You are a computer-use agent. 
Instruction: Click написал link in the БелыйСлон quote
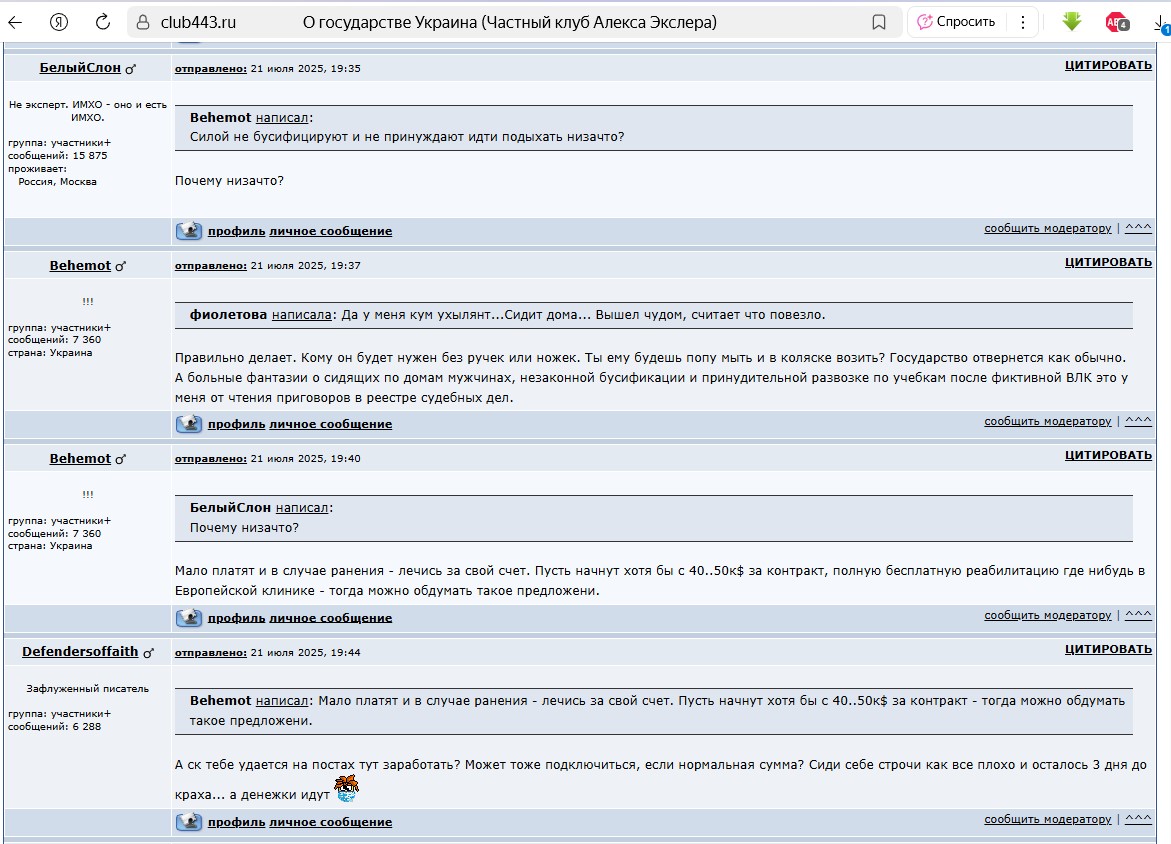302,507
